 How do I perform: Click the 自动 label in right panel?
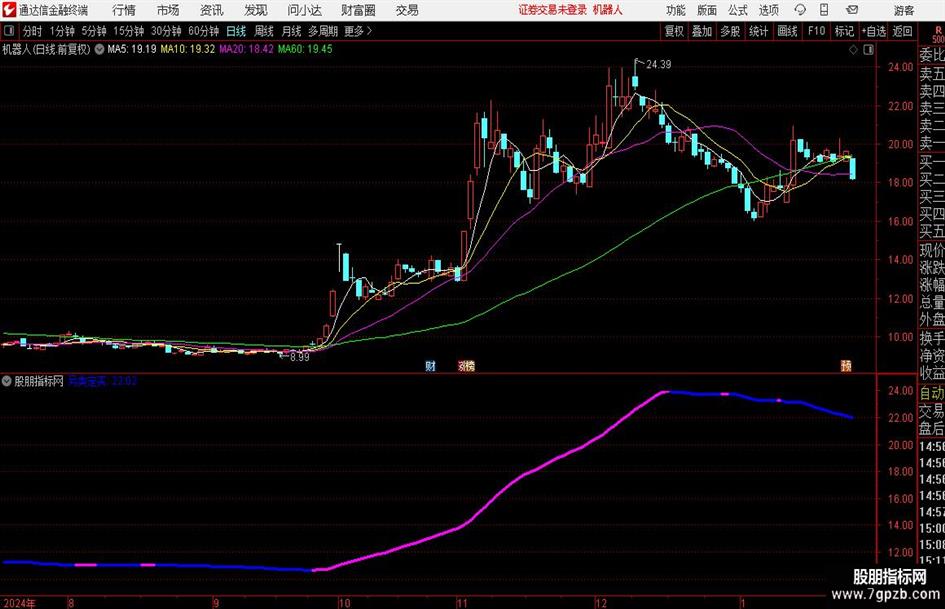932,393
